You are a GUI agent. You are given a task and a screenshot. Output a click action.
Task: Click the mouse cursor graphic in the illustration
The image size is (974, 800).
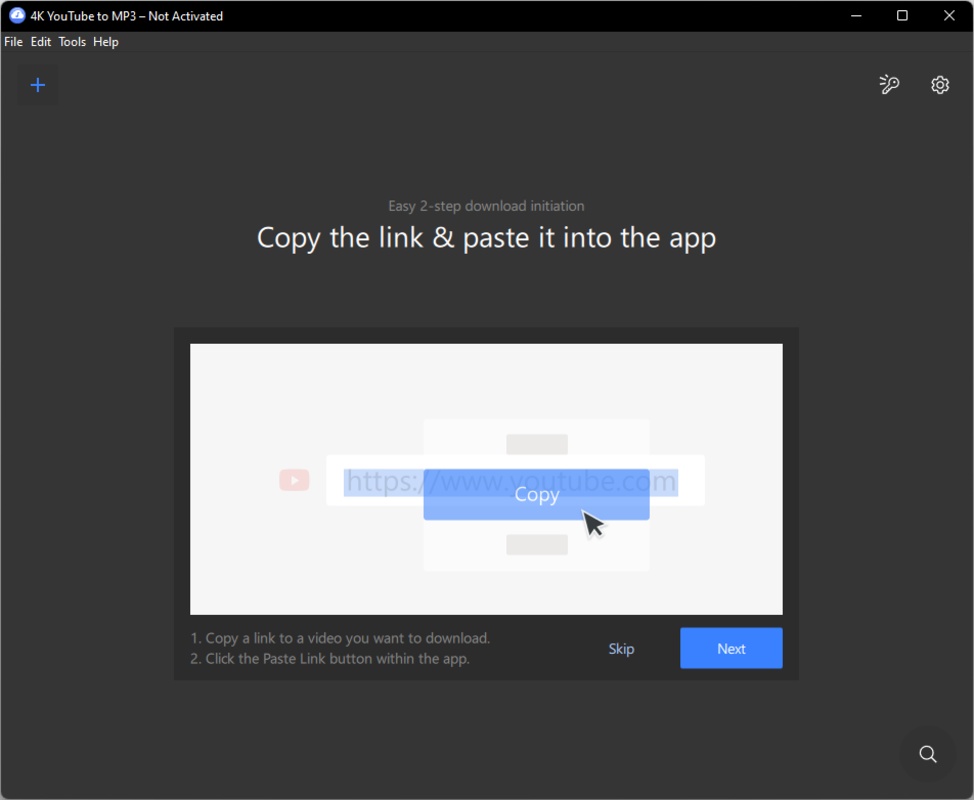(x=594, y=523)
